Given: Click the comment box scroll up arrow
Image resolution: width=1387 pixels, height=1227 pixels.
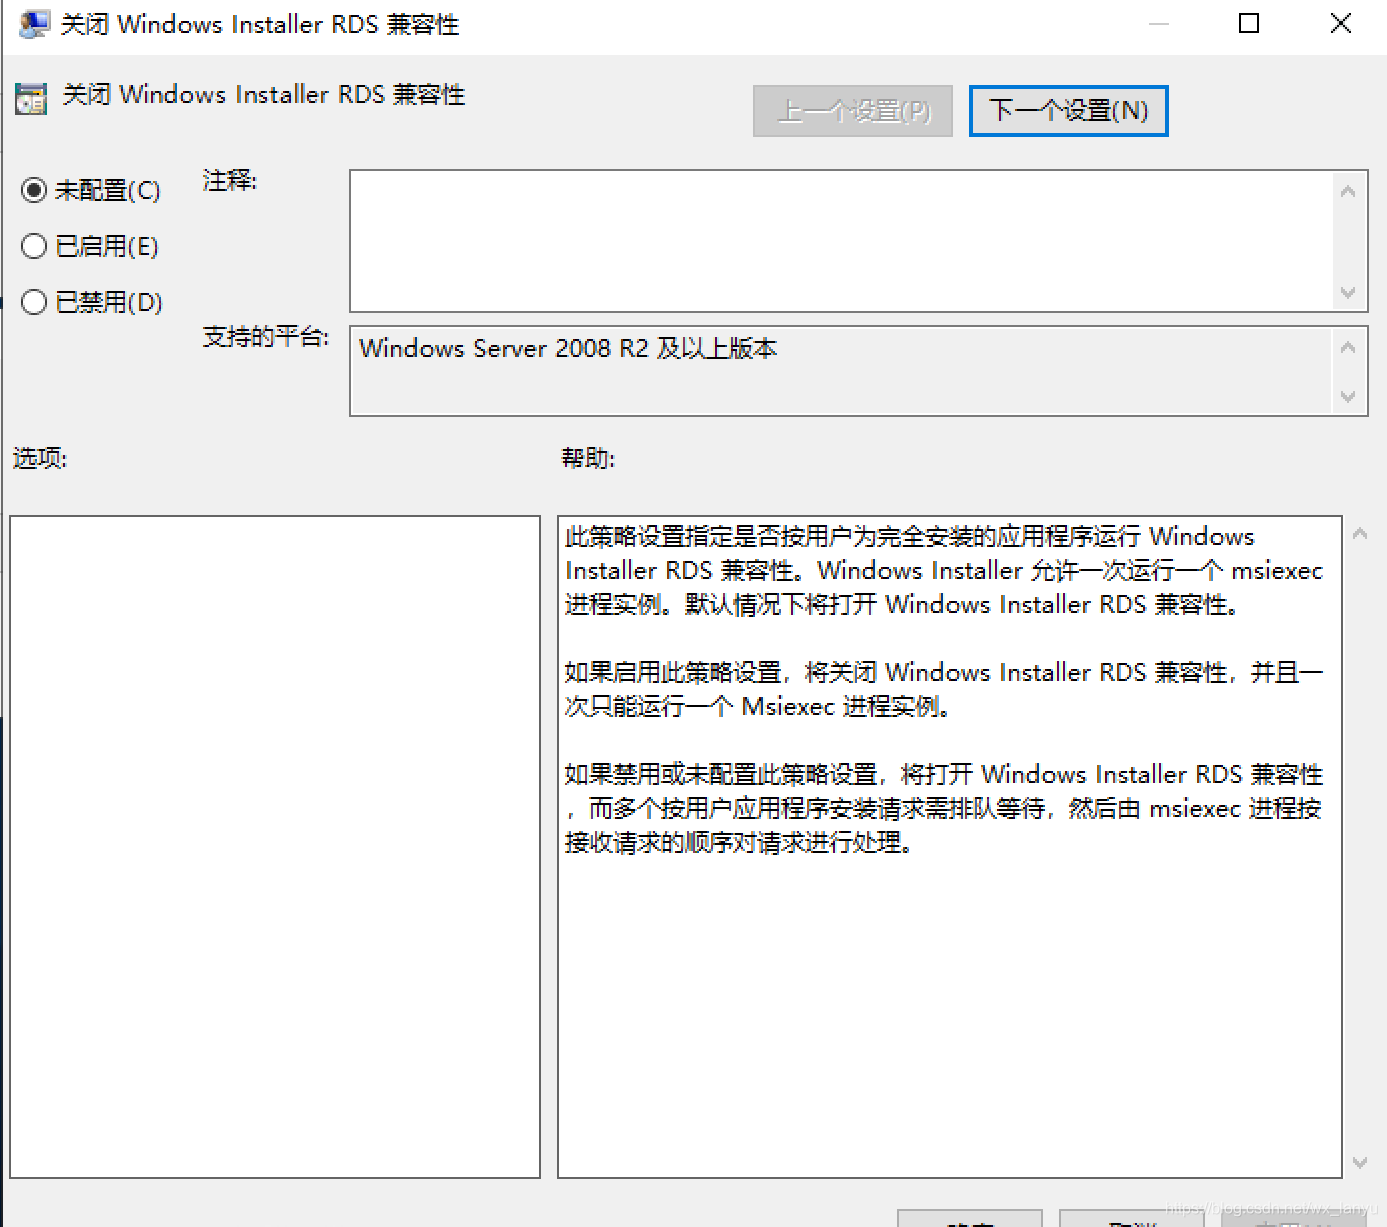Looking at the screenshot, I should click(1348, 191).
